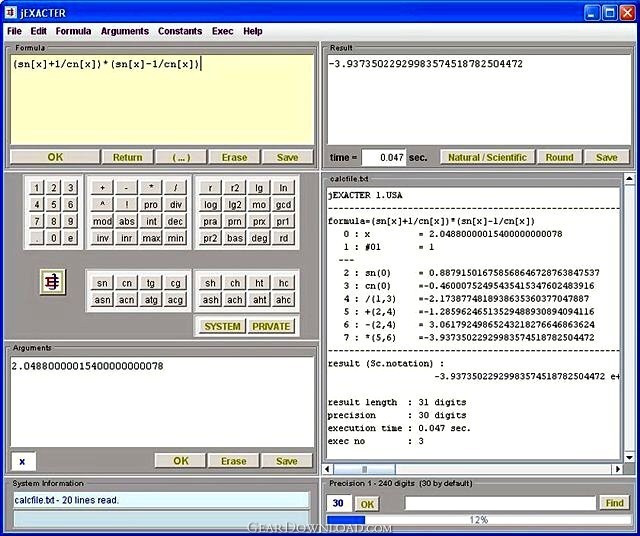Erase the formula with Erase button
Image resolution: width=640 pixels, height=536 pixels.
[x=234, y=157]
